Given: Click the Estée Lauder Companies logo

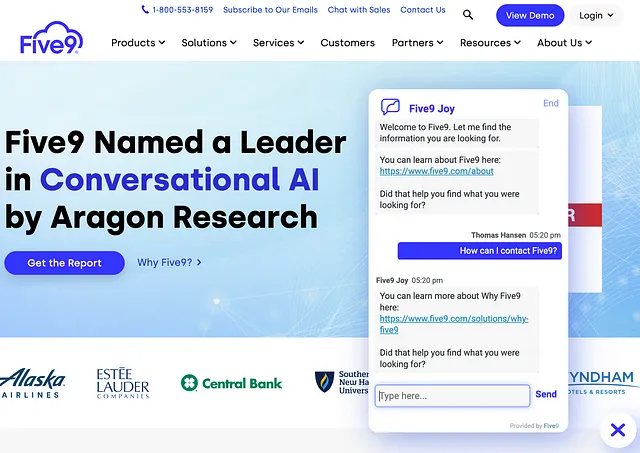Looking at the screenshot, I should 123,383.
